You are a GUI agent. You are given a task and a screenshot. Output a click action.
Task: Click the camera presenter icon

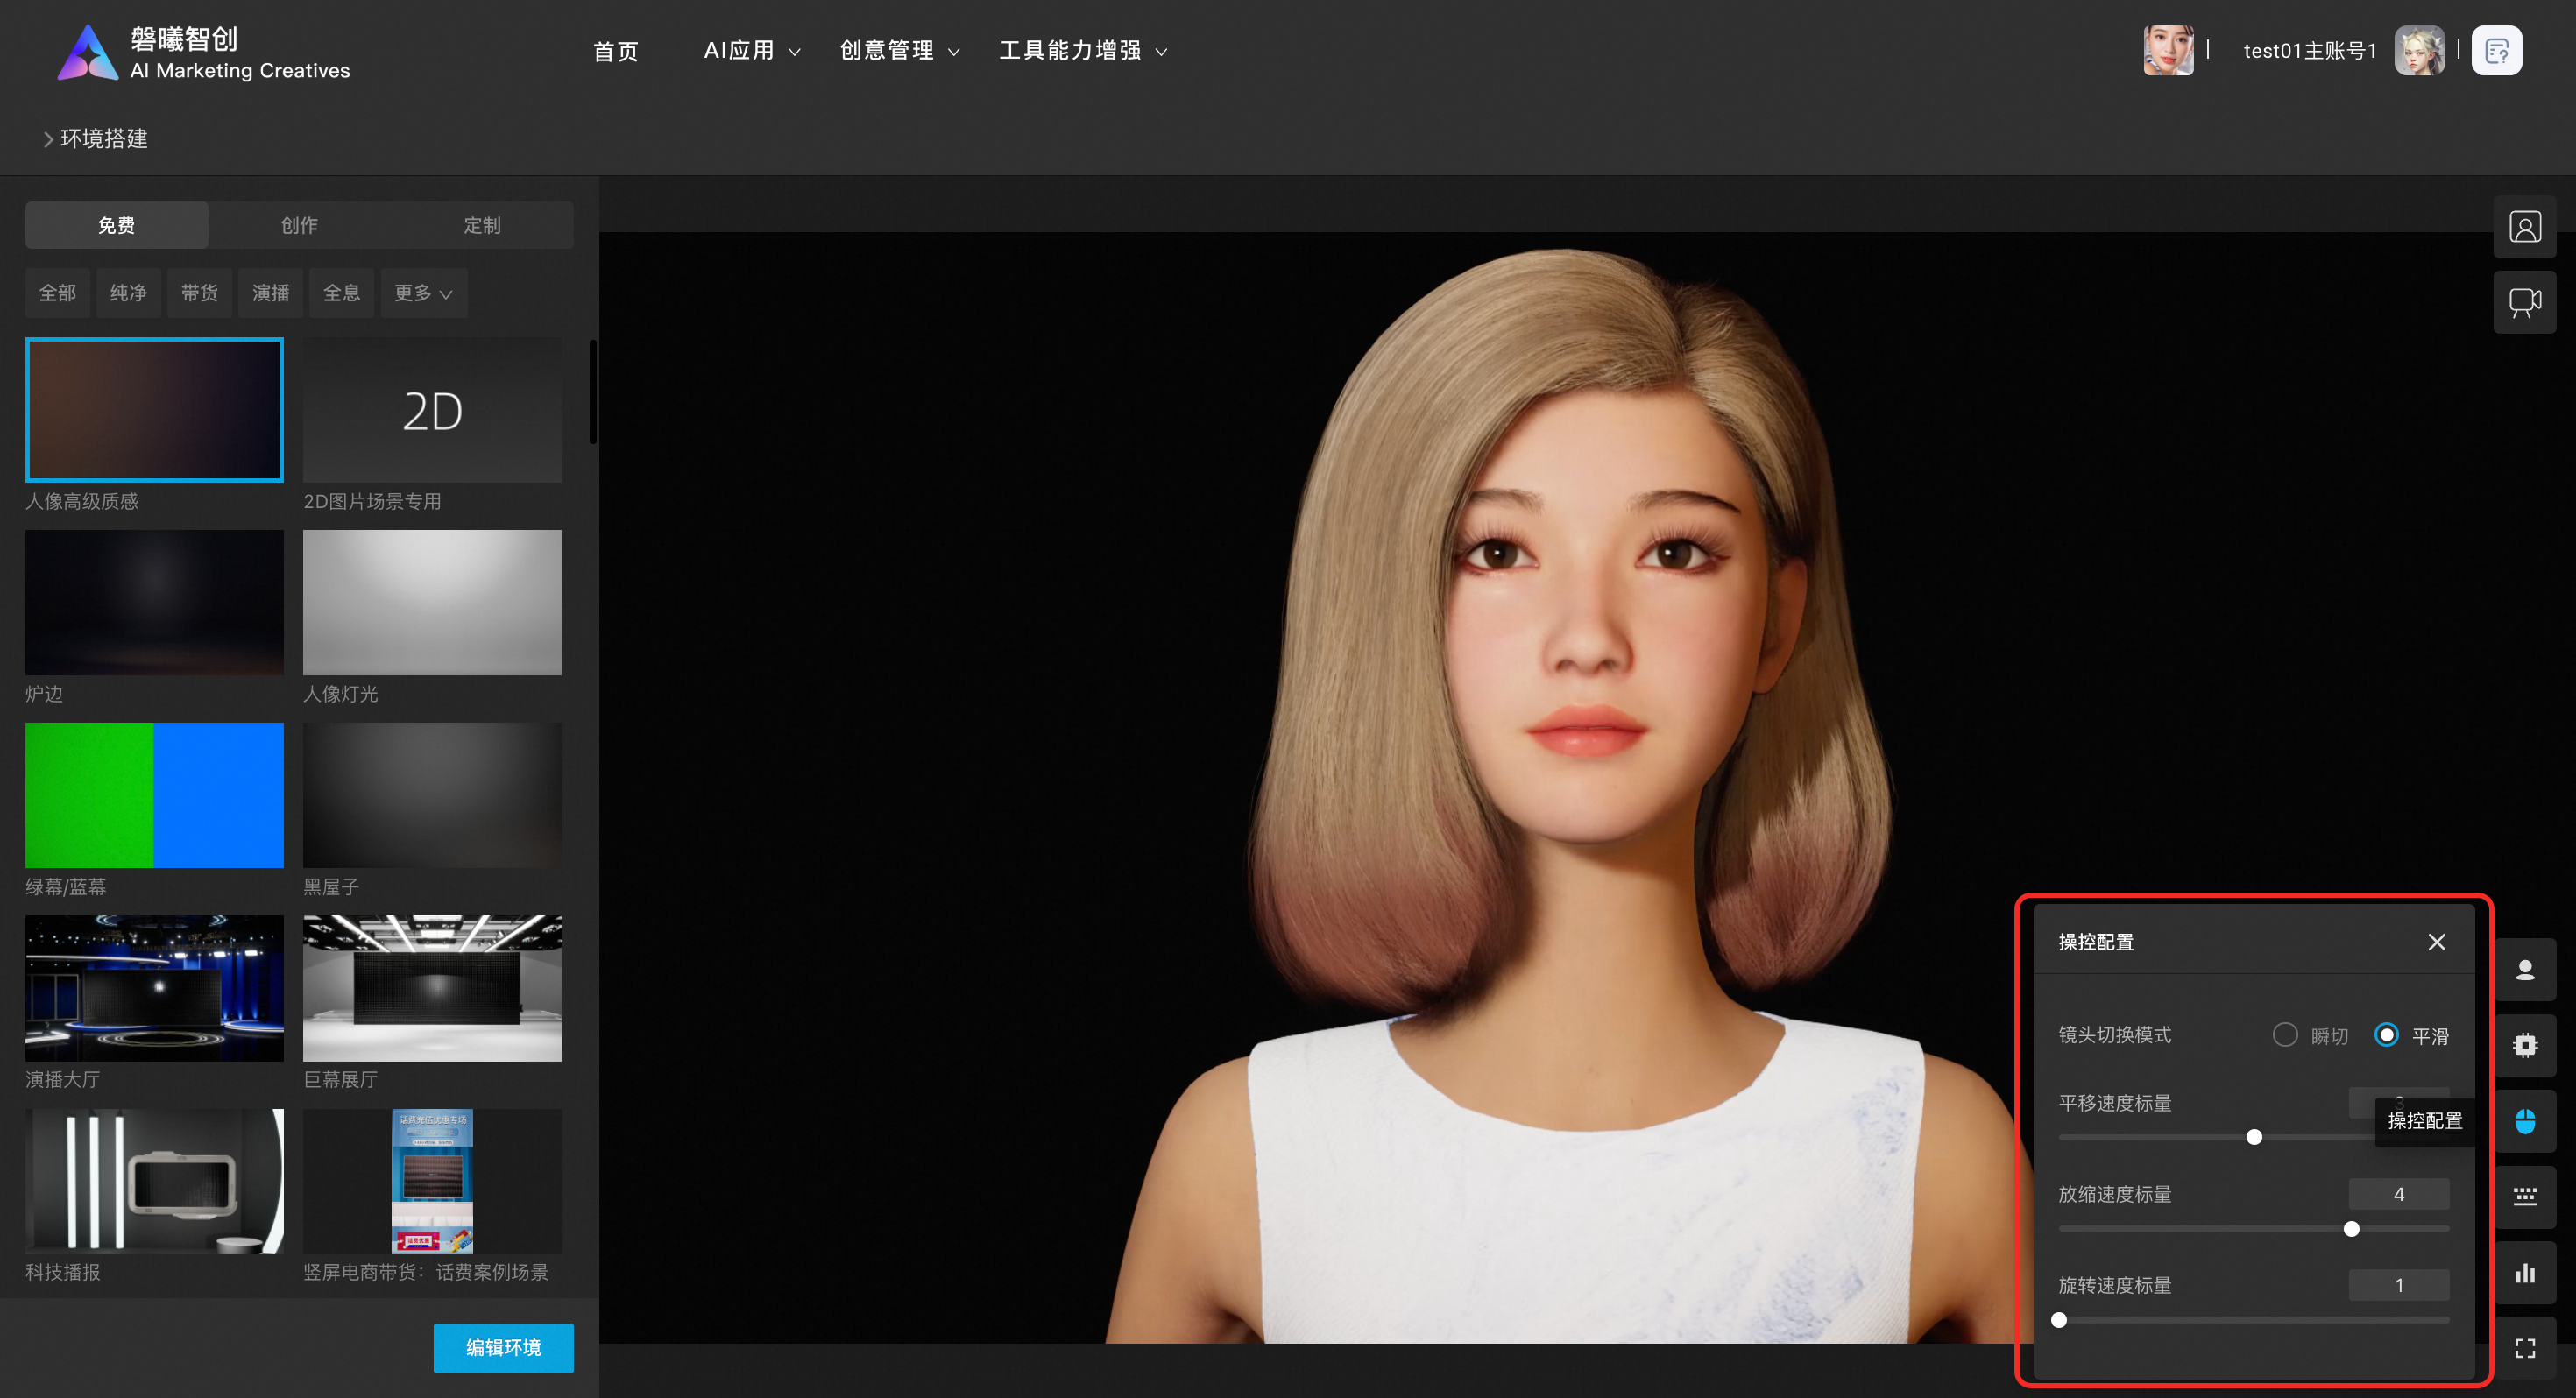pos(2524,302)
